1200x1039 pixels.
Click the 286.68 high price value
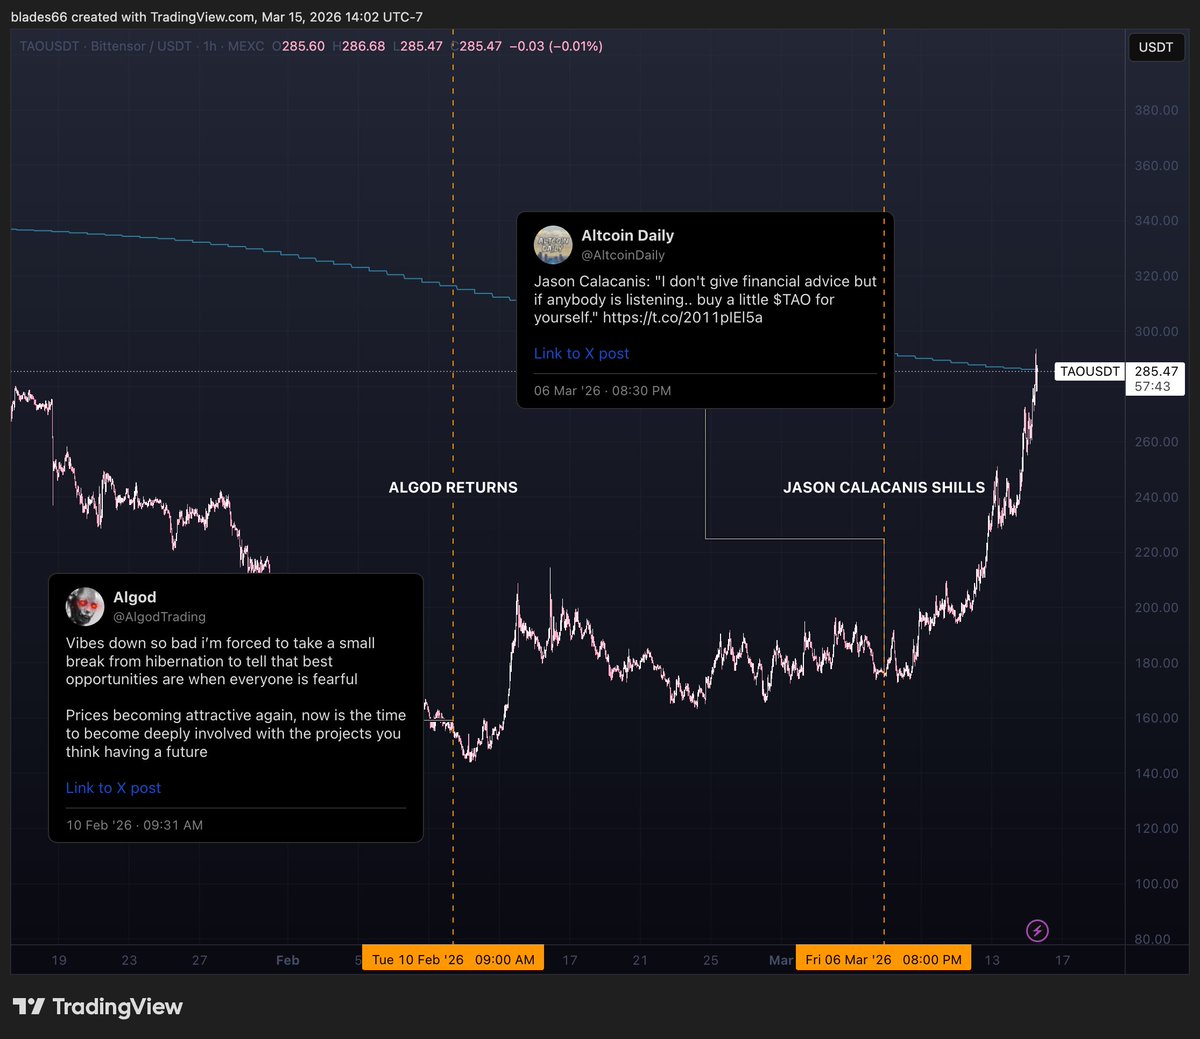click(x=364, y=46)
